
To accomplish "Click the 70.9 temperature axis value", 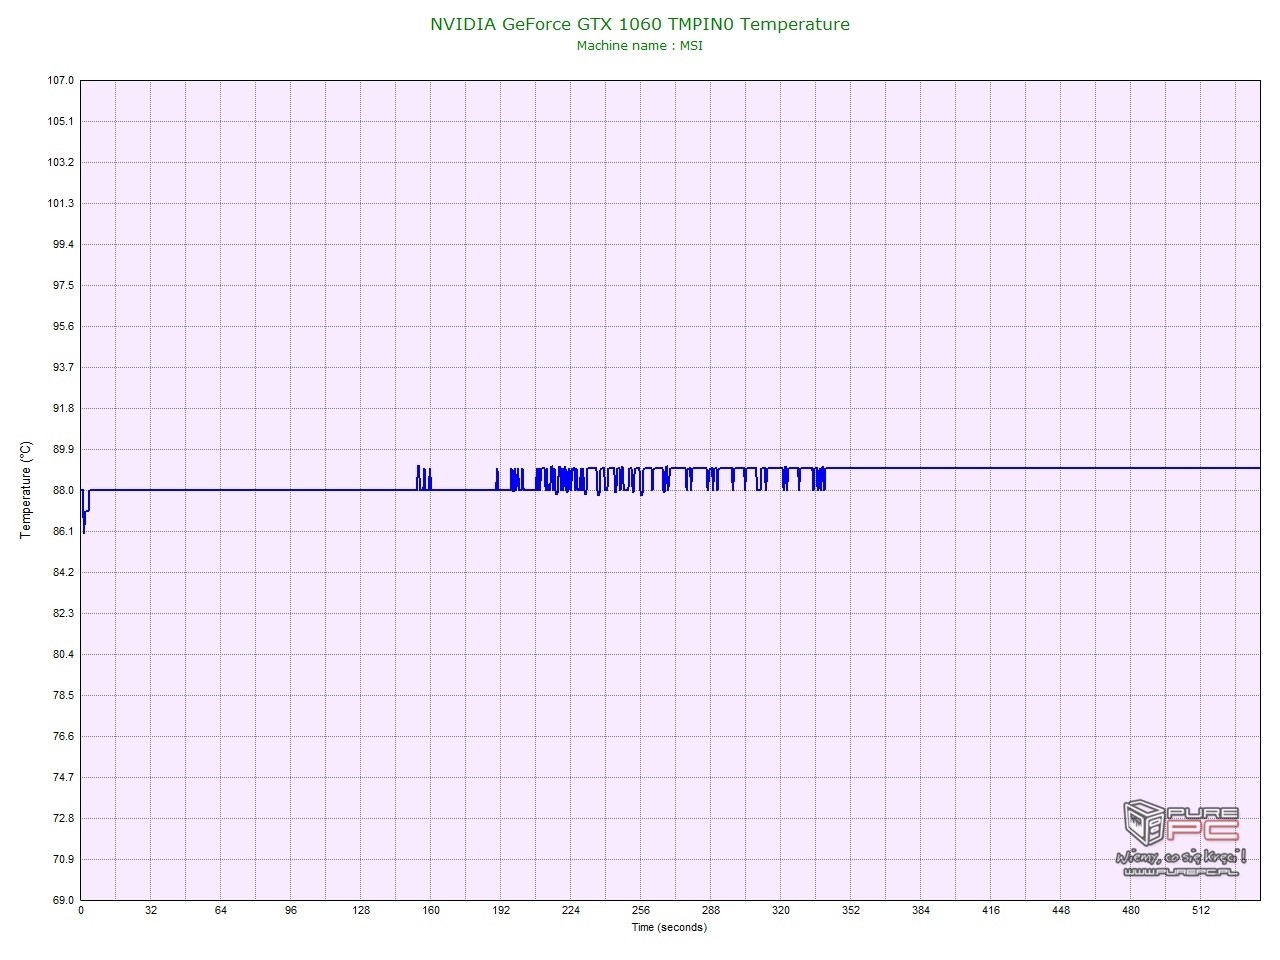I will tap(63, 859).
